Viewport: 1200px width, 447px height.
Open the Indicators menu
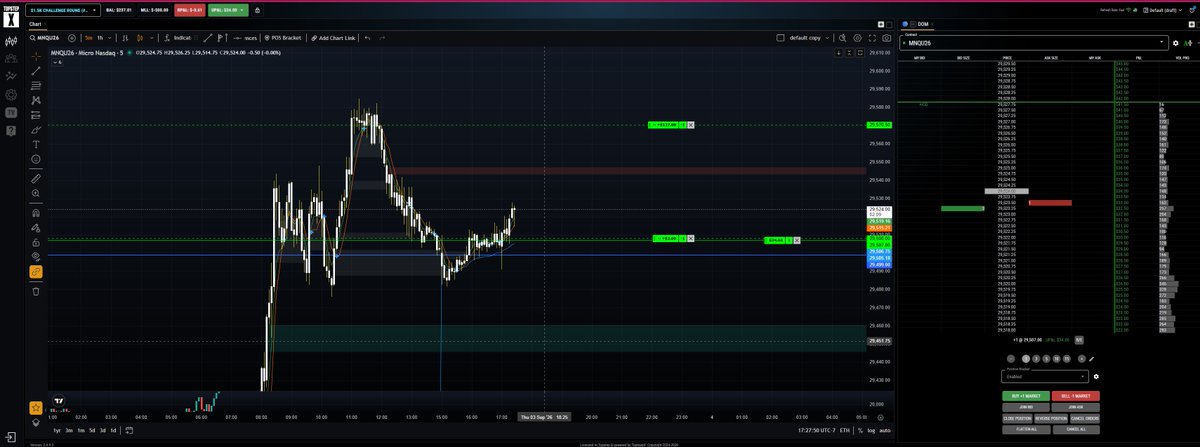pyautogui.click(x=178, y=38)
